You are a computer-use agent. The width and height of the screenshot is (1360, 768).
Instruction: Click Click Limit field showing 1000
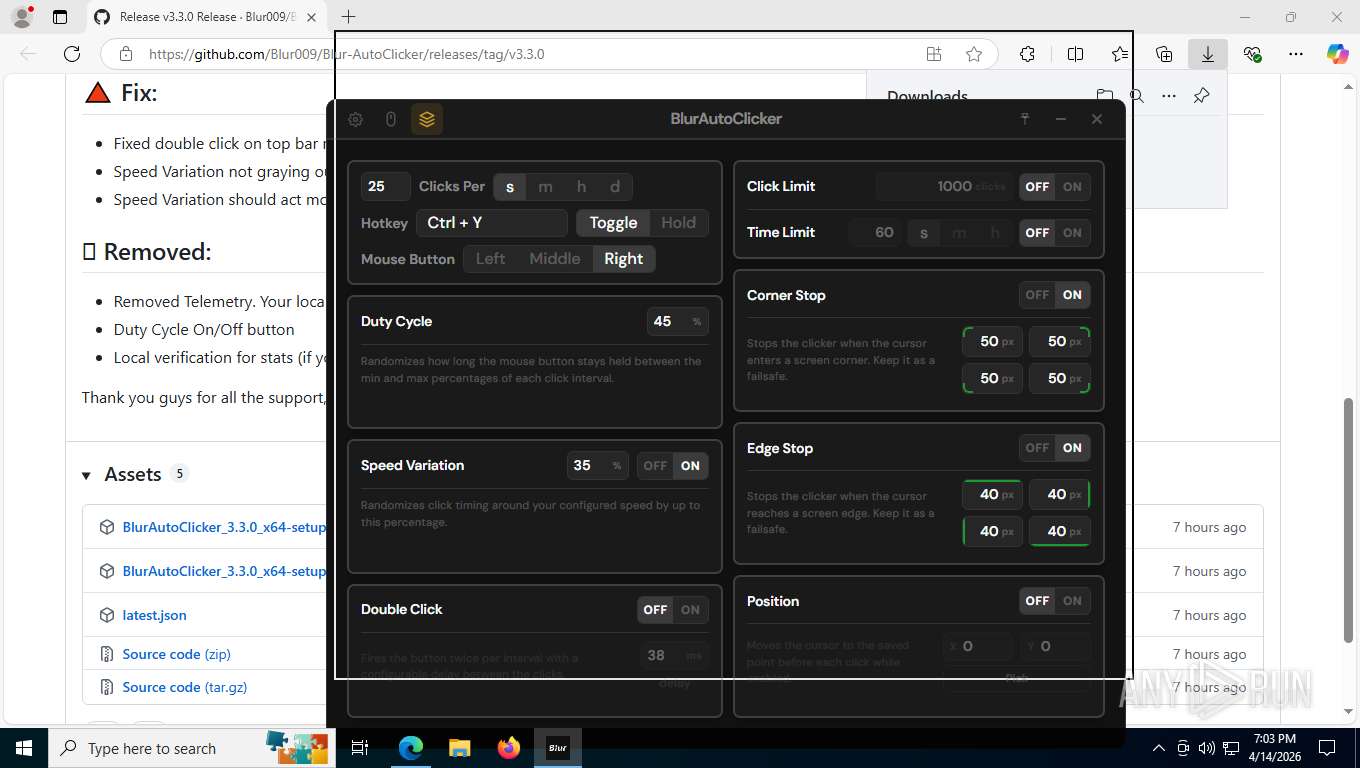(x=945, y=187)
